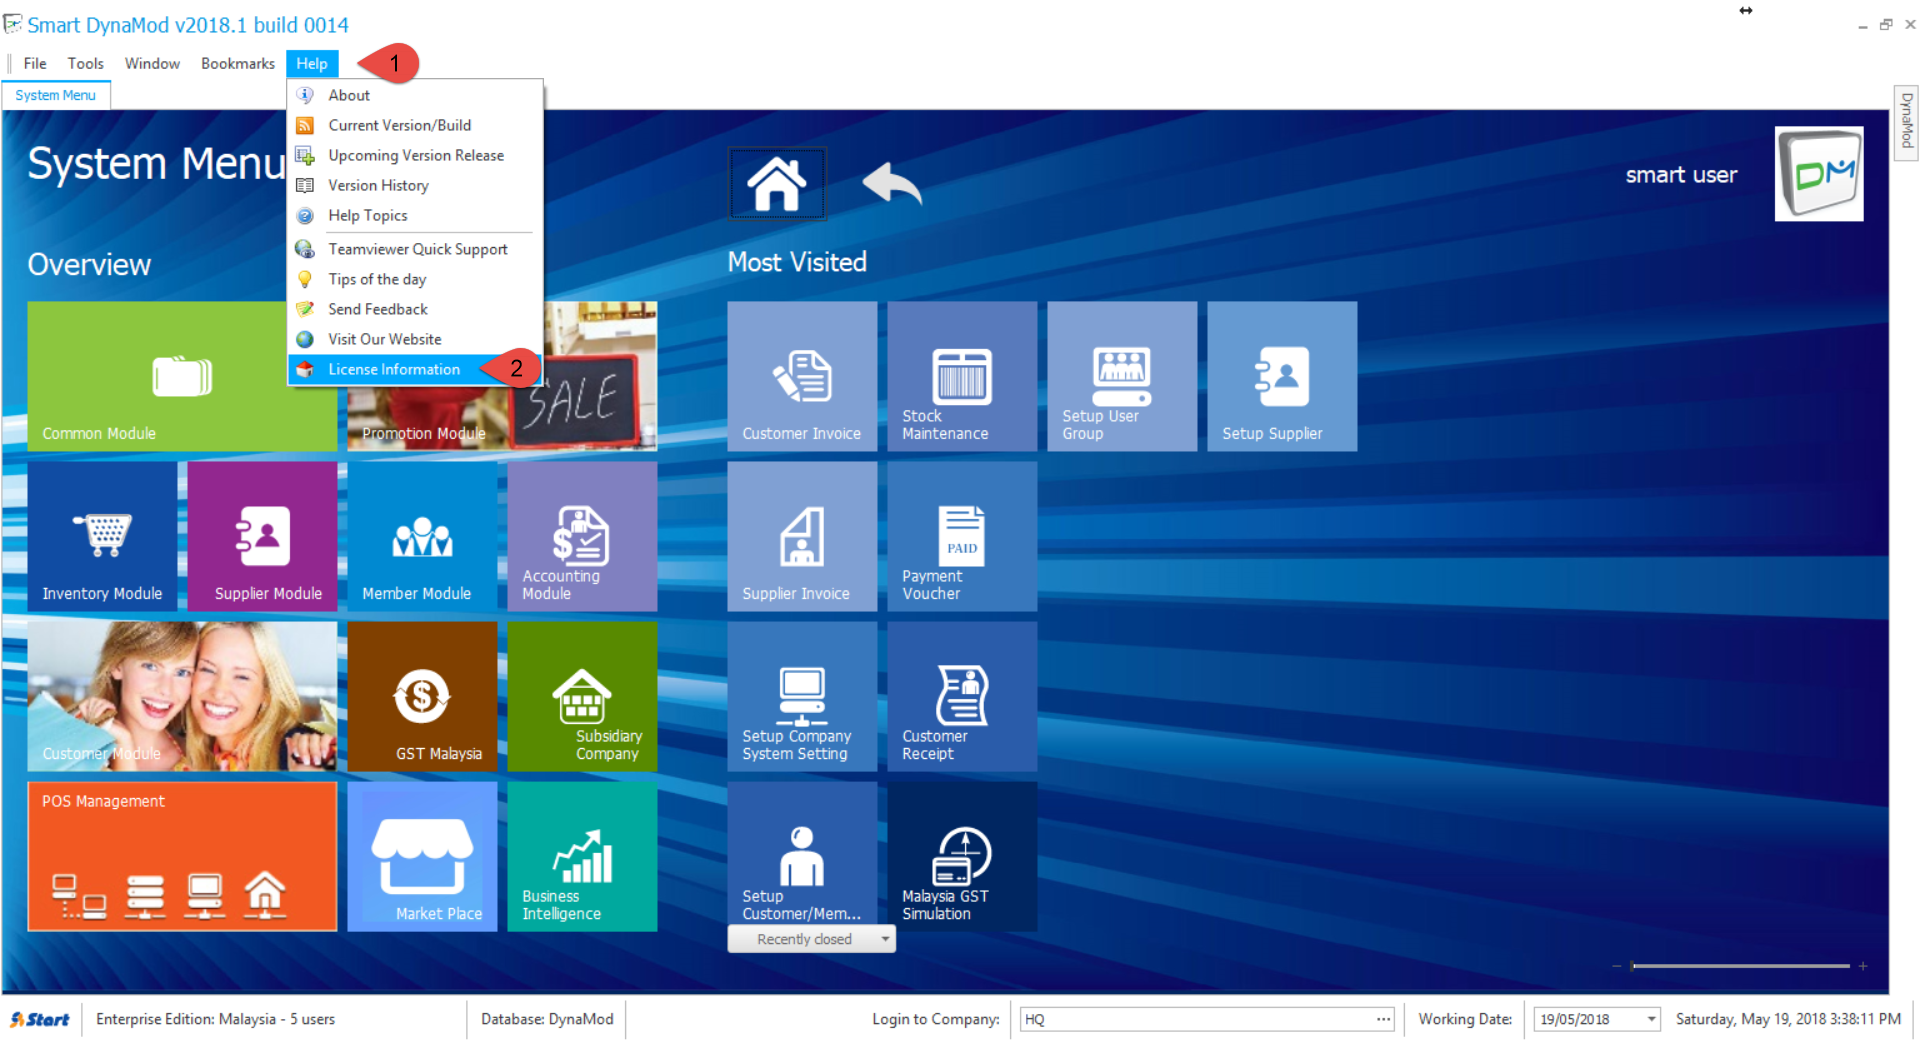Open Login to Company ellipsis selector
Viewport: 1920px width, 1042px height.
click(x=1383, y=1019)
